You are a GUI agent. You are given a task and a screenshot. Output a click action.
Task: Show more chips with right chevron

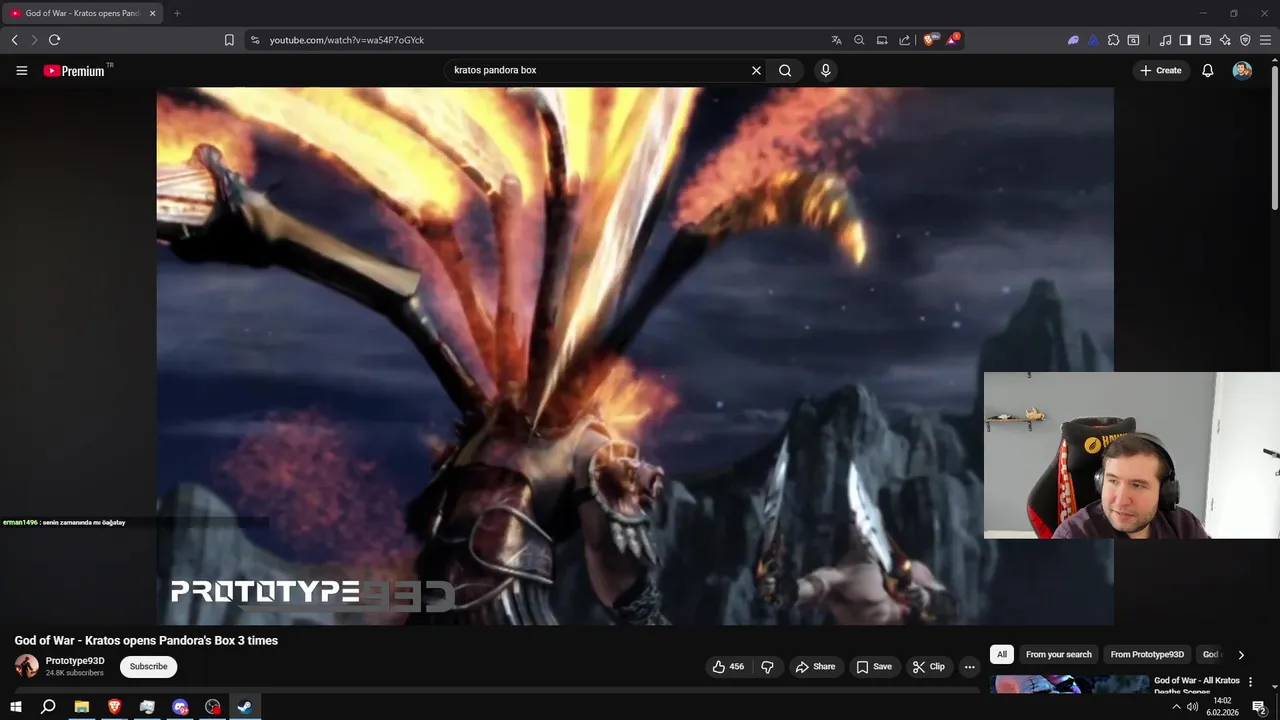pos(1241,655)
